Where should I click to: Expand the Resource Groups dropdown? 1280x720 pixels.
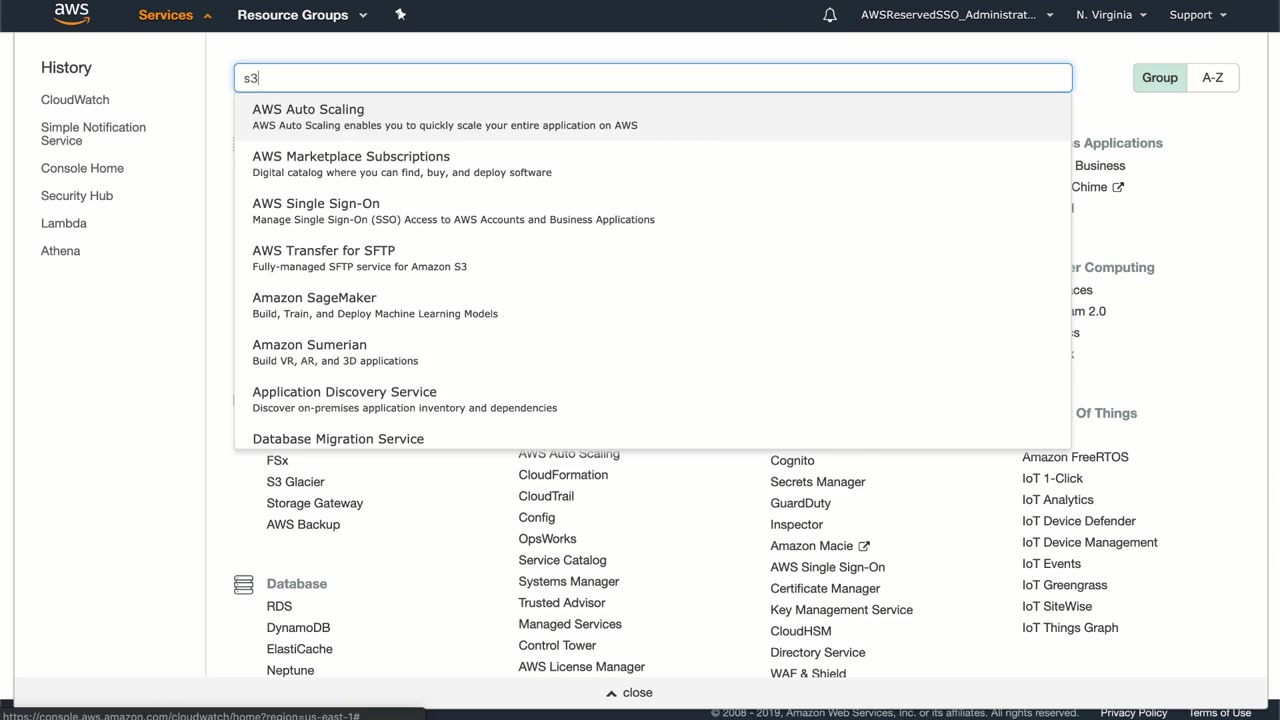click(302, 15)
